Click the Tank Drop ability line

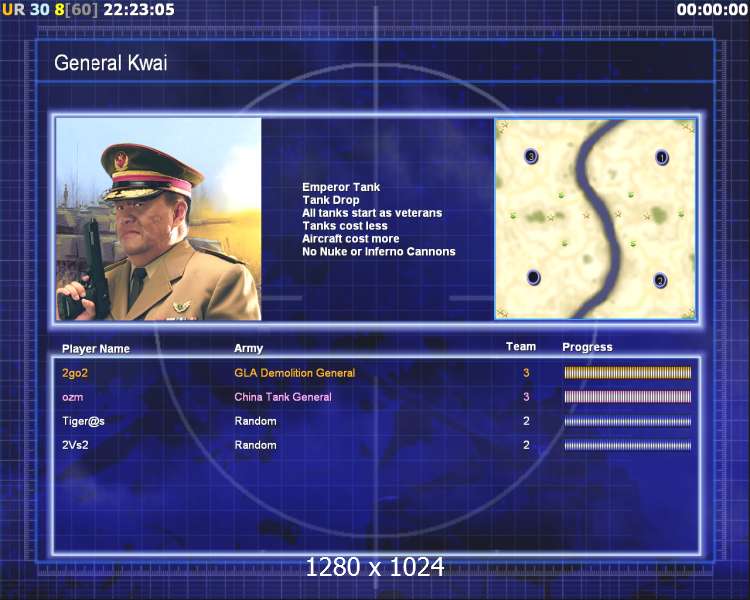(331, 200)
